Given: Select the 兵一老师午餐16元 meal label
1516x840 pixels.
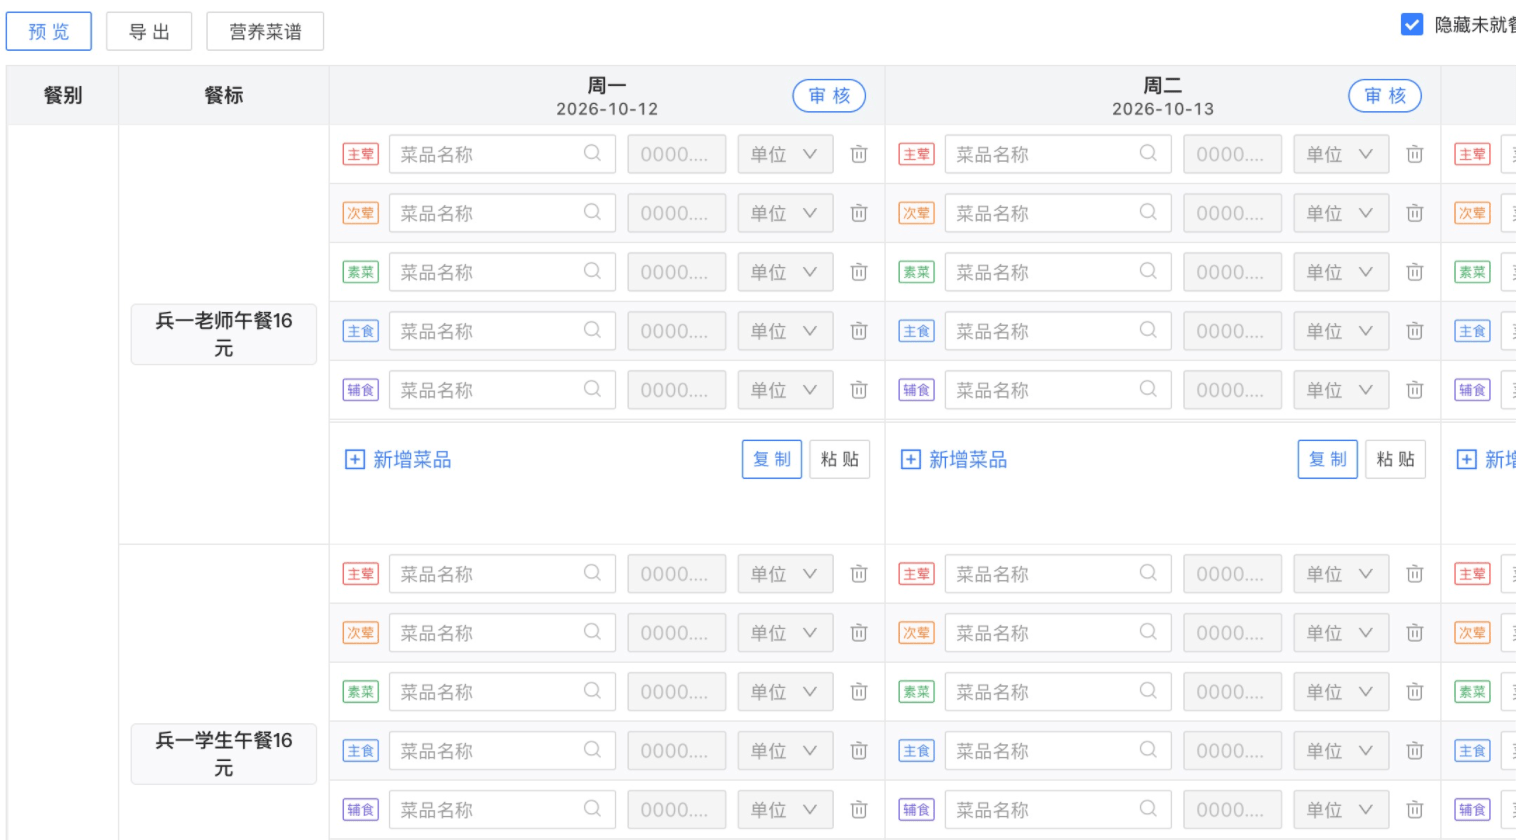Looking at the screenshot, I should tap(224, 335).
